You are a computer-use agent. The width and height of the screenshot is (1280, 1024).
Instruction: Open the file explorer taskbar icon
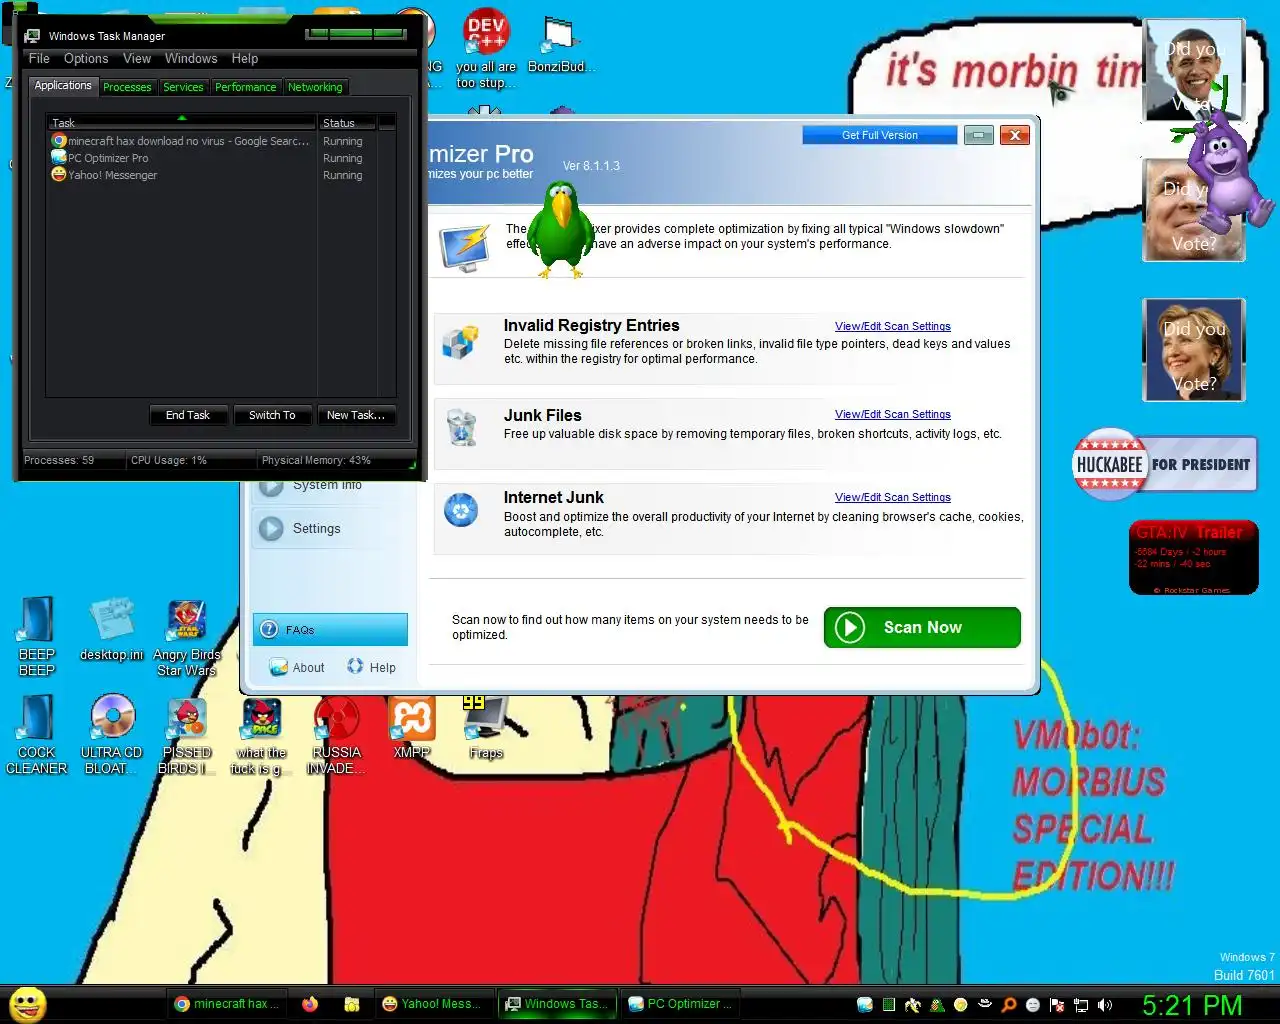click(x=352, y=1004)
